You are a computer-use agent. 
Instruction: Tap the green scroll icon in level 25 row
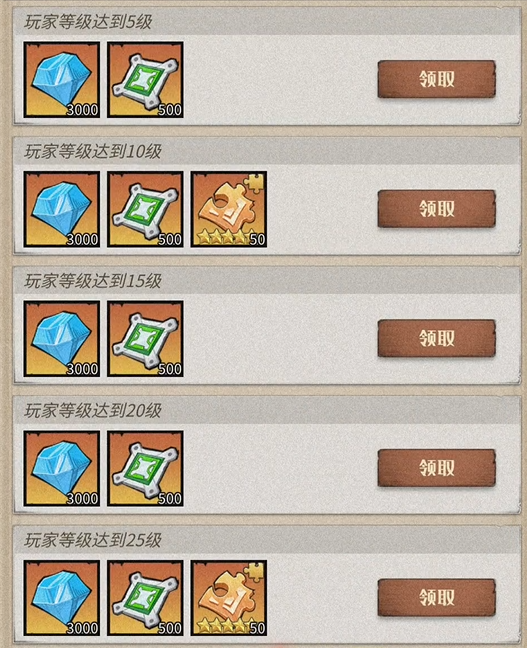145,598
